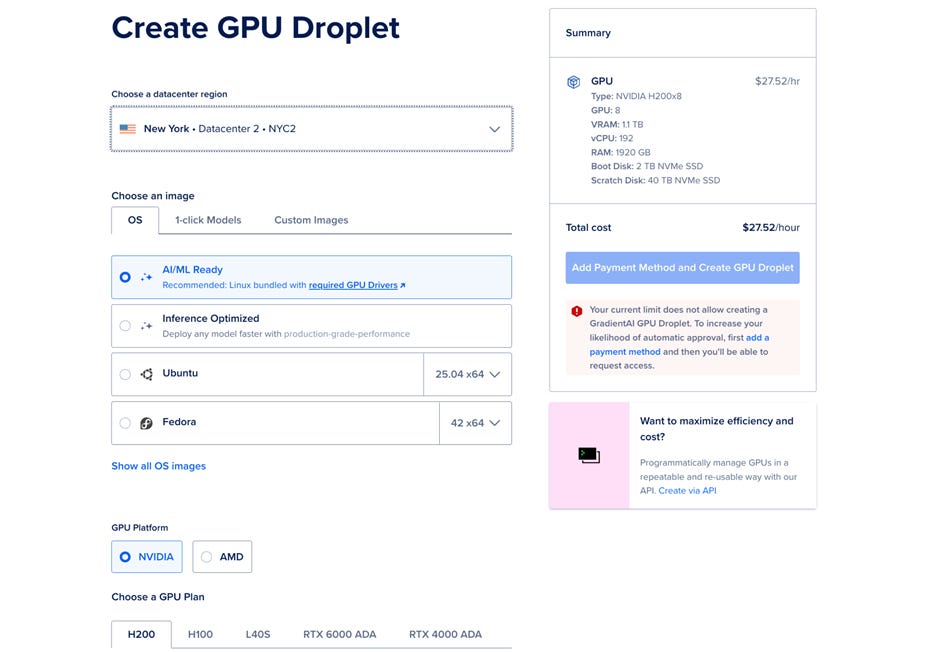
Task: Expand the Ubuntu 25.04 x64 version dropdown
Action: (467, 374)
